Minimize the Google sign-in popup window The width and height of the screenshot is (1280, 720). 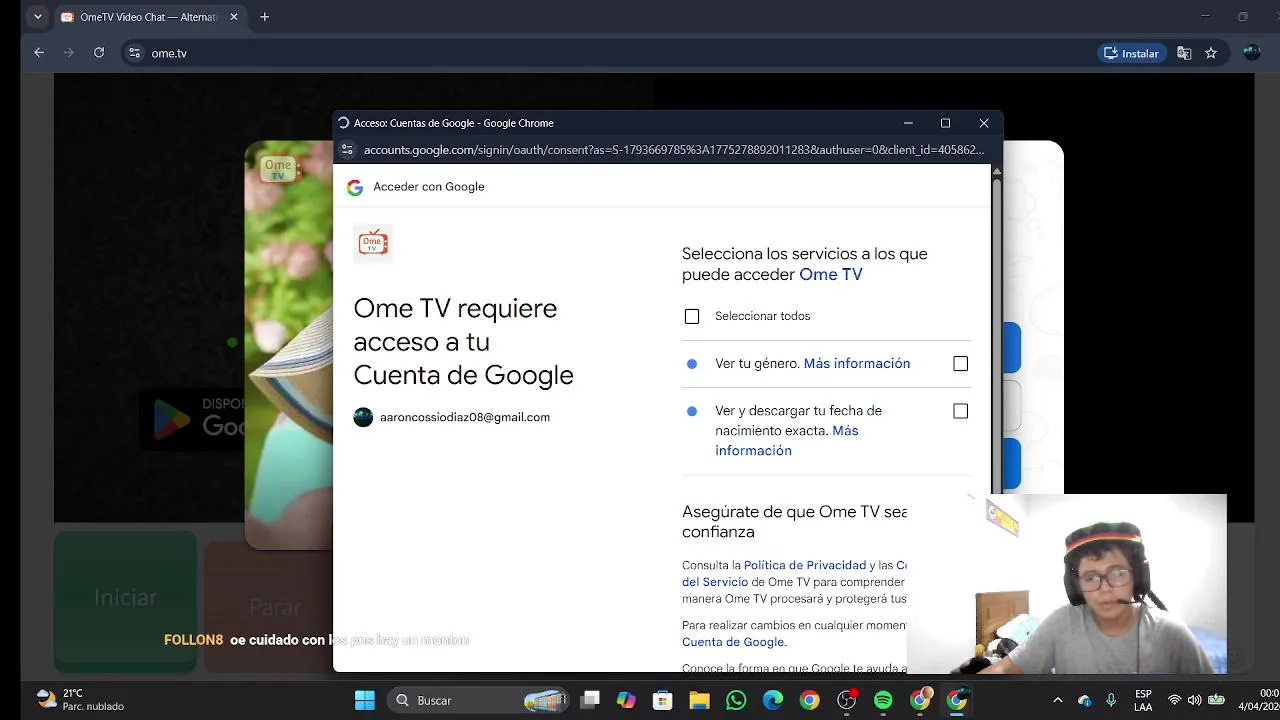click(908, 123)
